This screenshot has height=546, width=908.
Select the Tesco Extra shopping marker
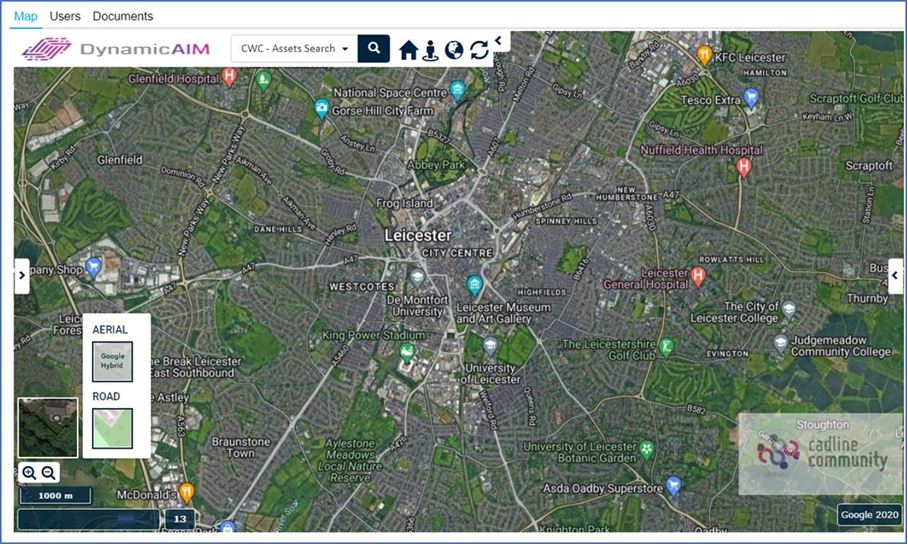(x=751, y=97)
